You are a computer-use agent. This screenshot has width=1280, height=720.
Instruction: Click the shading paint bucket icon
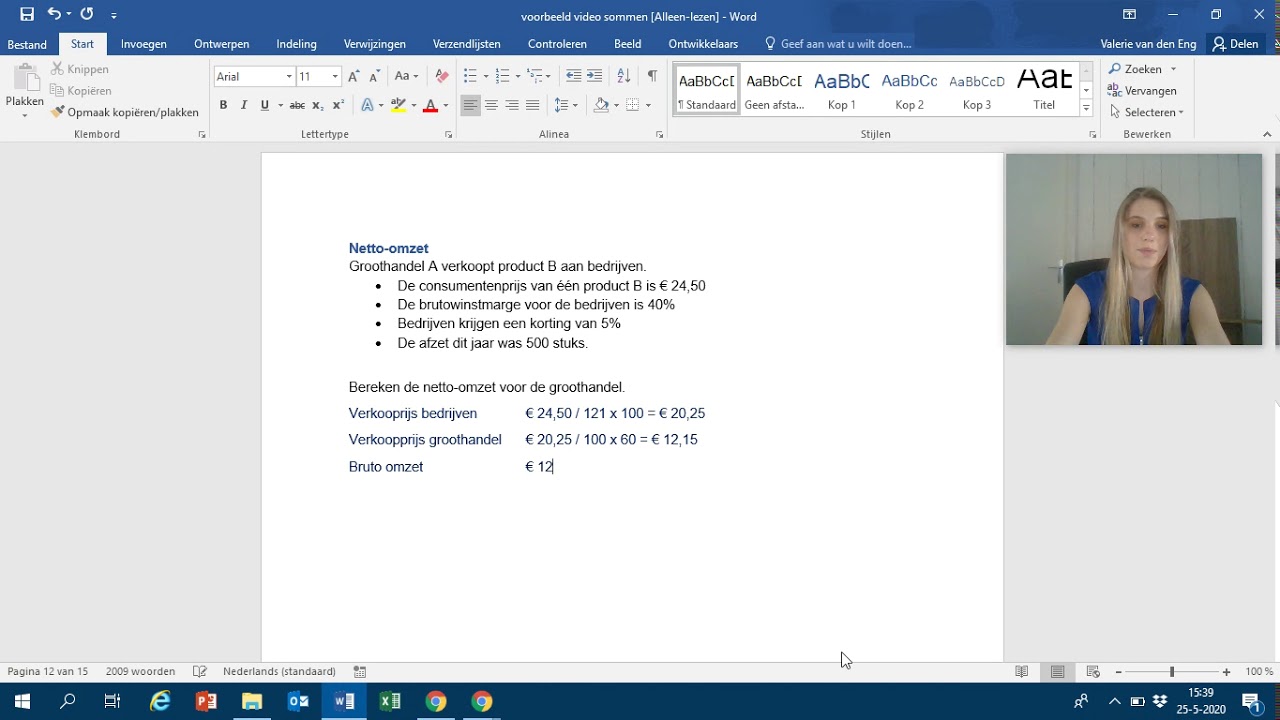(601, 105)
